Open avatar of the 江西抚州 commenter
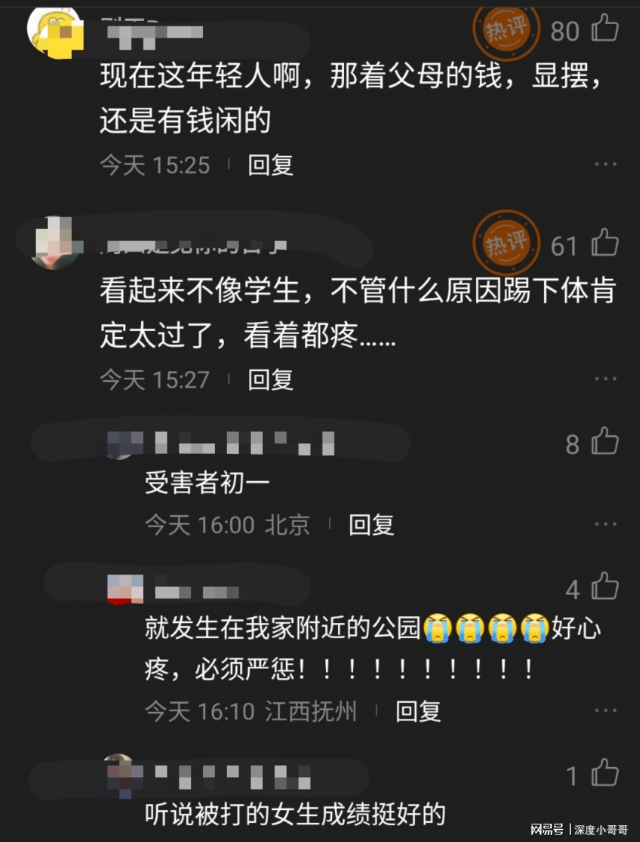Screen dimensions: 640x842 (125, 589)
